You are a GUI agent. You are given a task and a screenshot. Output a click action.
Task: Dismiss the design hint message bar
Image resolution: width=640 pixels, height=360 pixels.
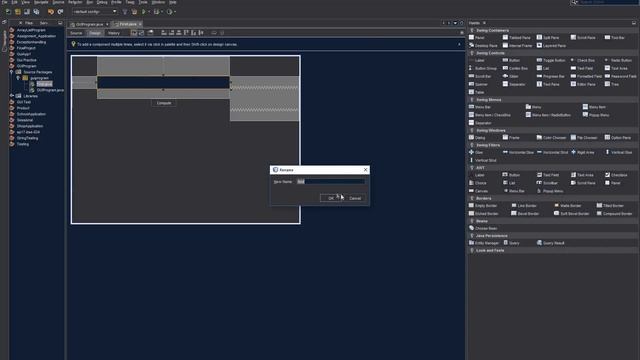pos(459,44)
